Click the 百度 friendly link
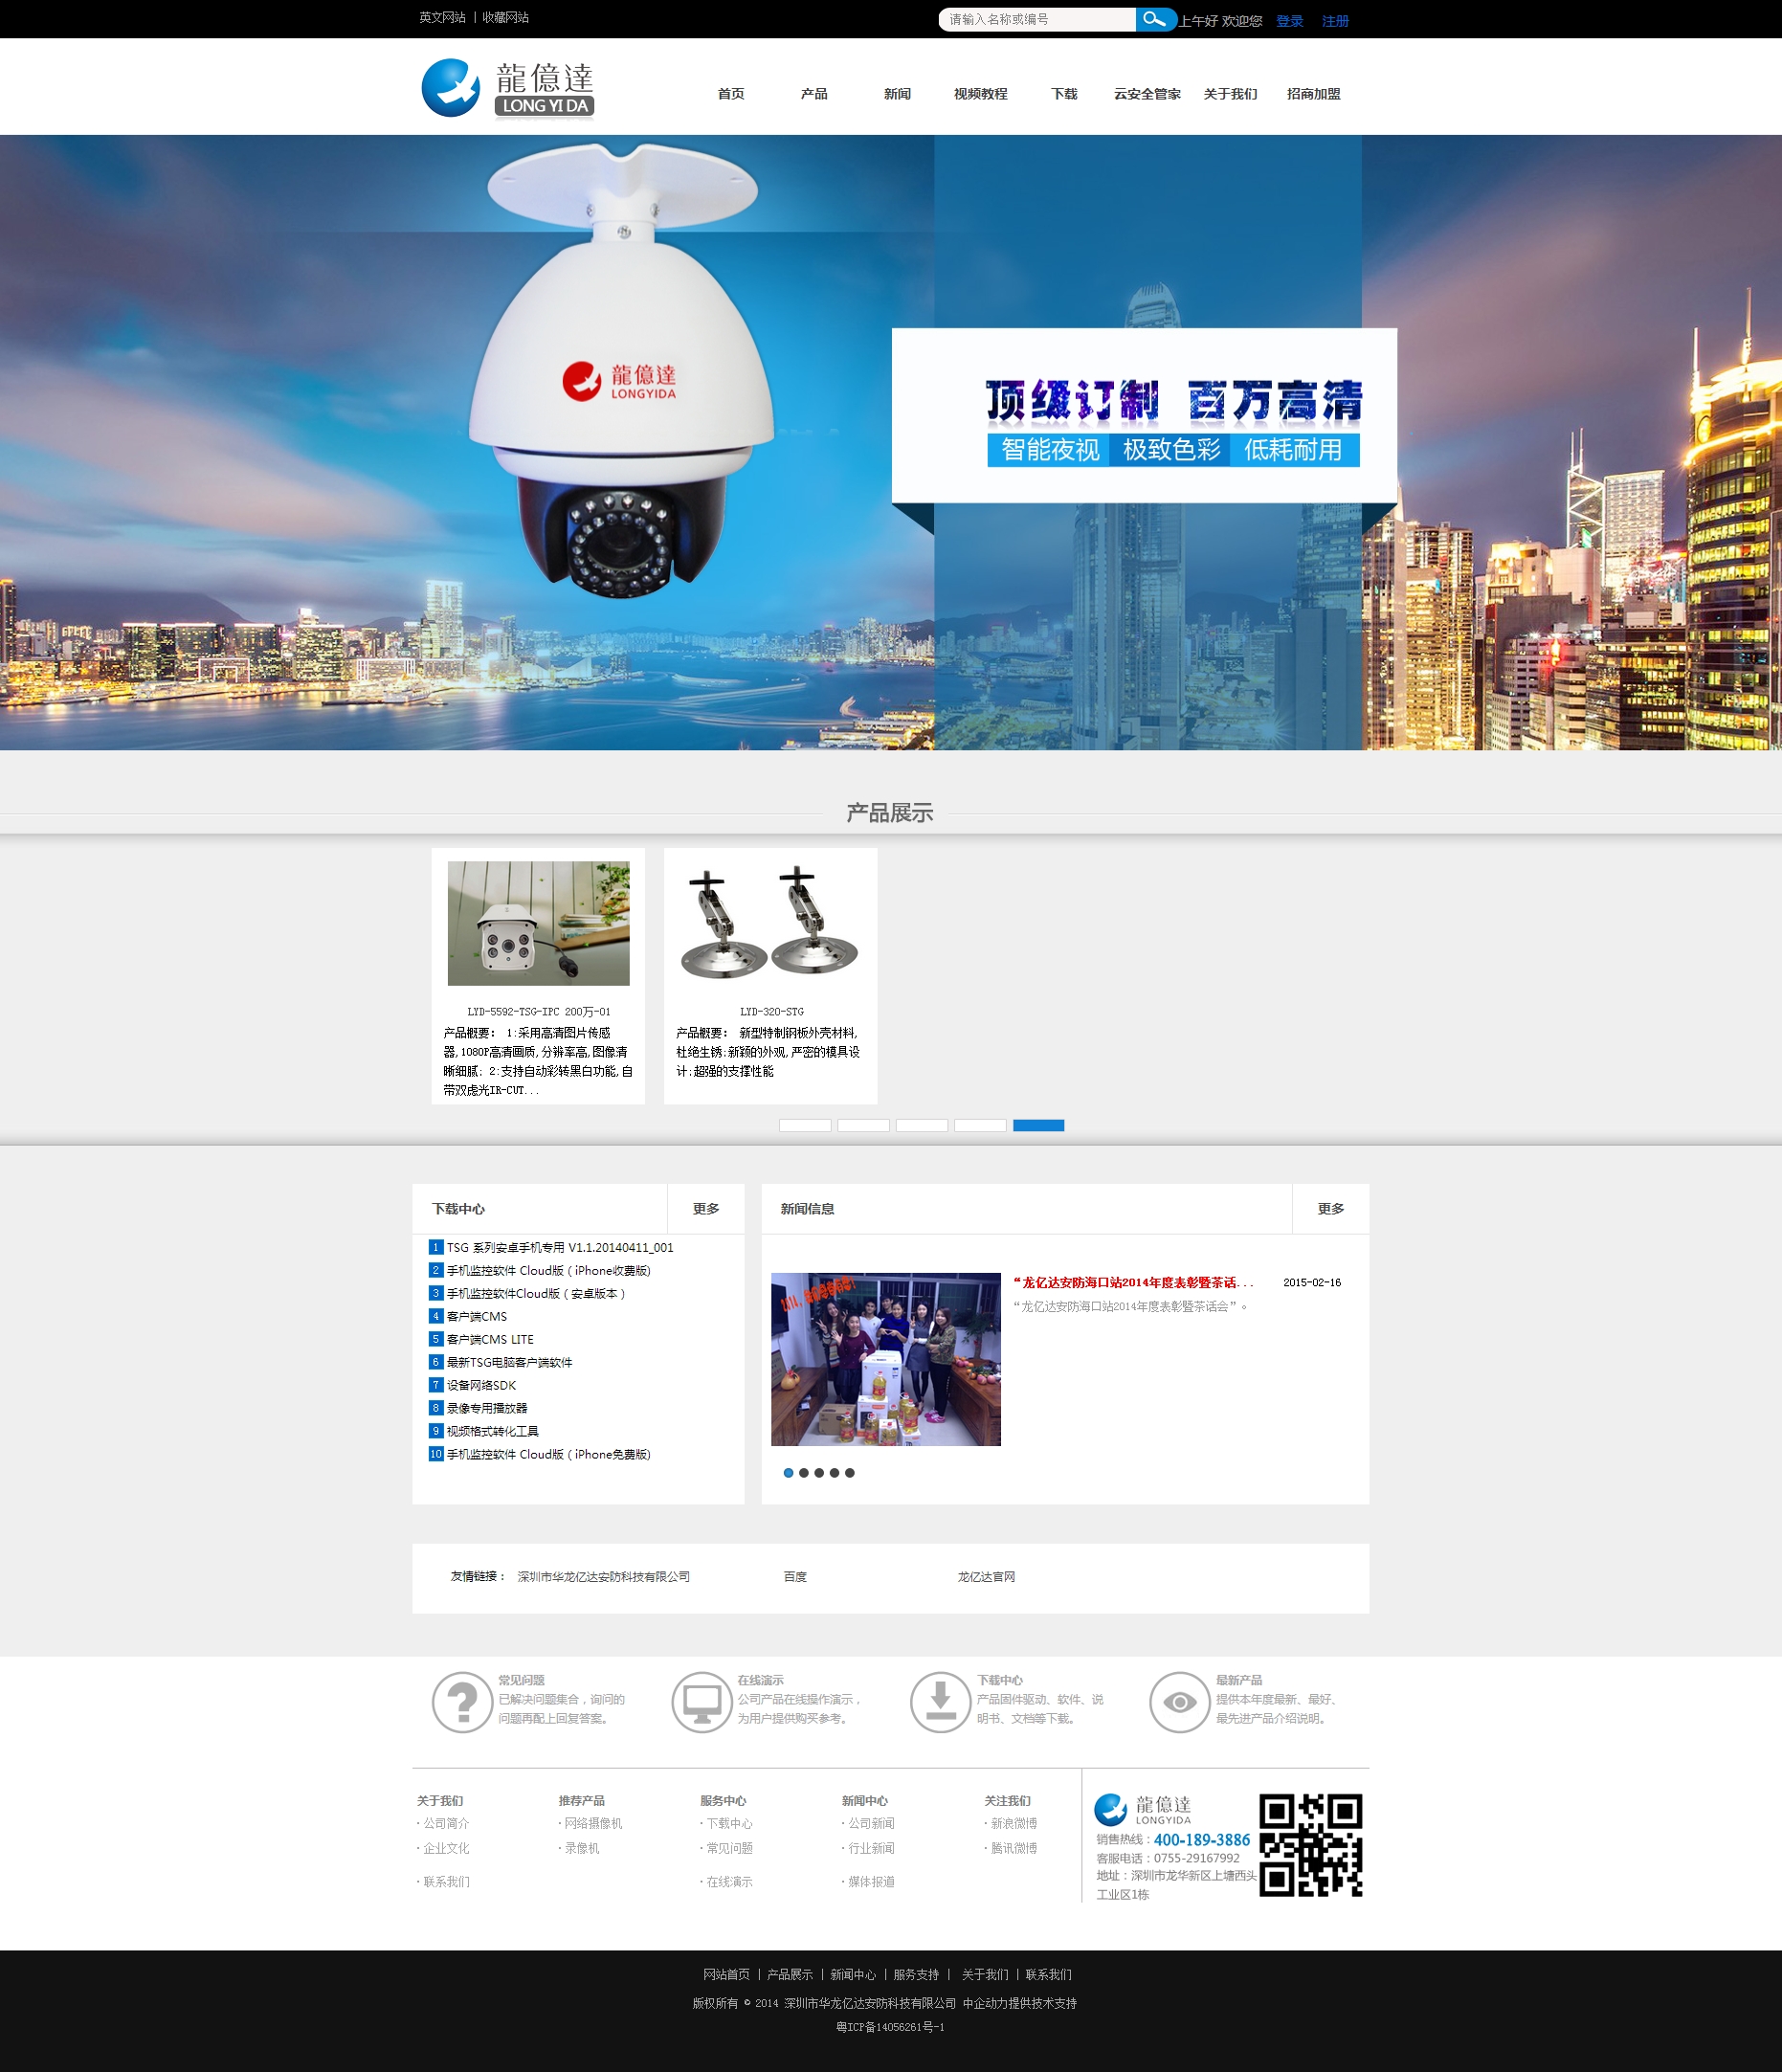This screenshot has width=1782, height=2072. coord(795,1577)
